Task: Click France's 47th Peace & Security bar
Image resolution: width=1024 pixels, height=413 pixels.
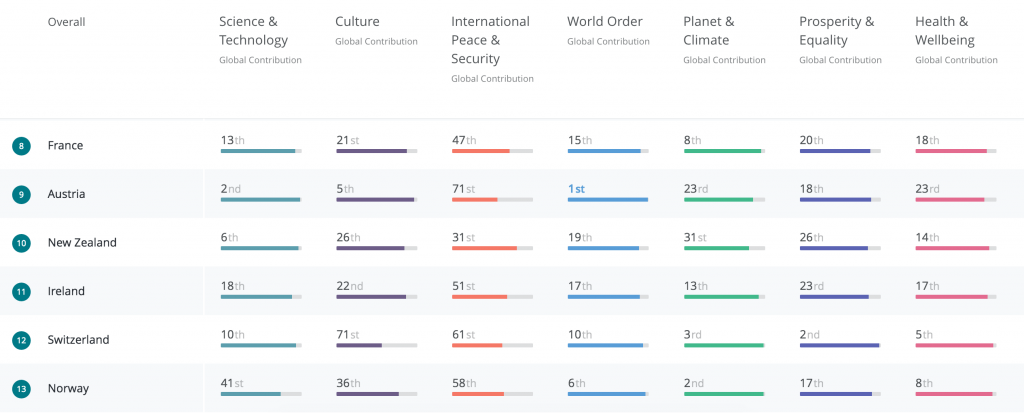Action: click(492, 151)
